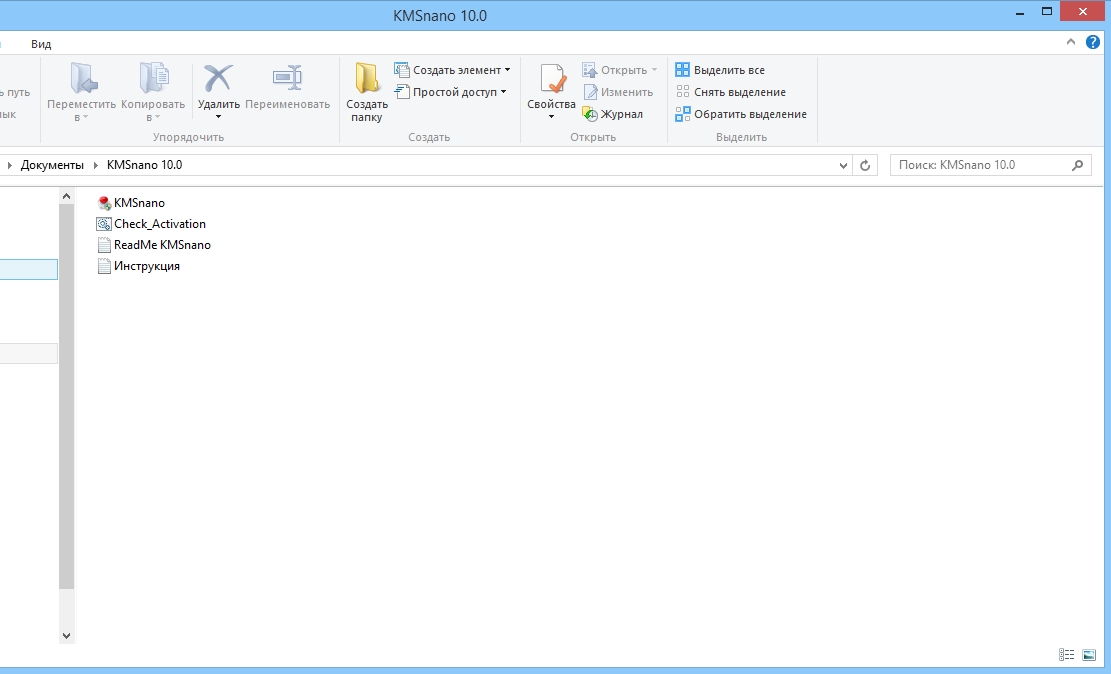Switch to large icons view in status bar
This screenshot has height=674, width=1111.
(1089, 655)
